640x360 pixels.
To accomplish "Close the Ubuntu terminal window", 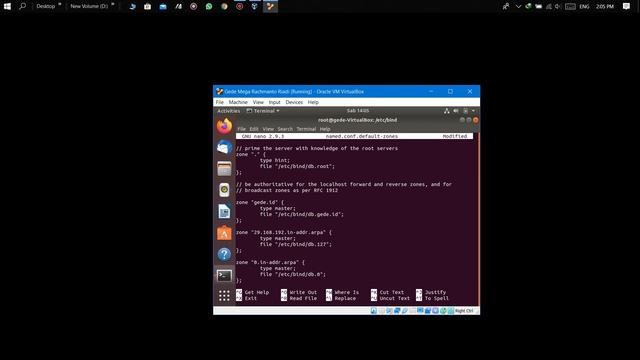I will (x=476, y=120).
